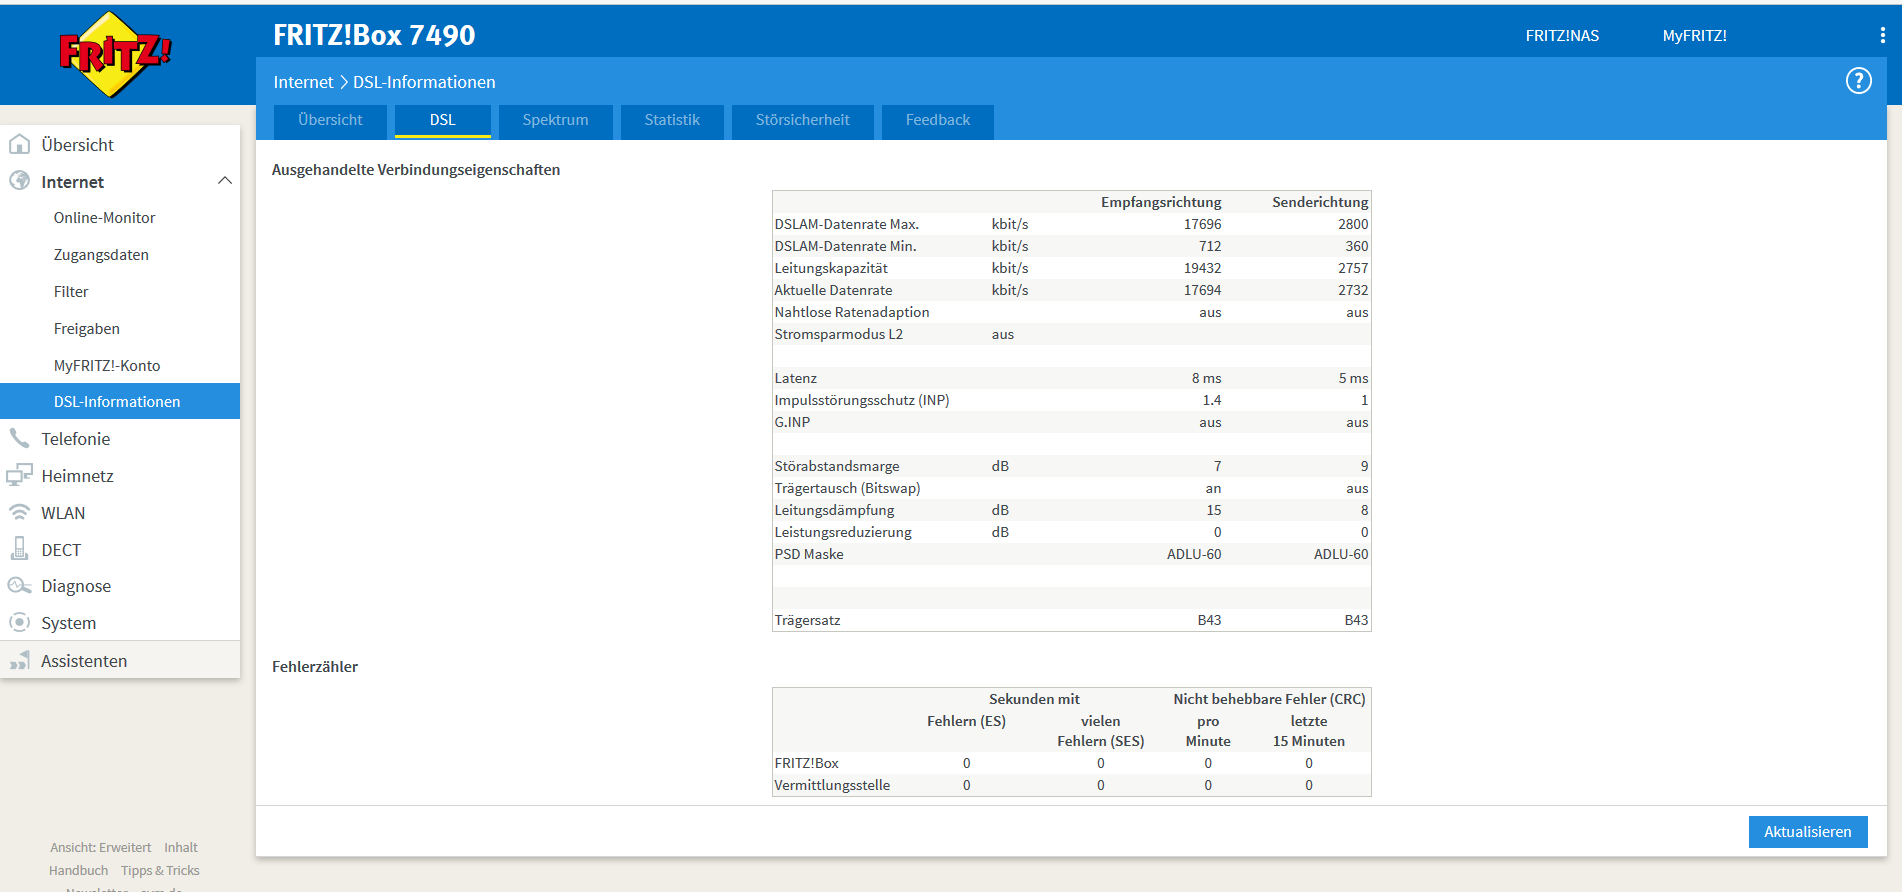Screen dimensions: 1902x892
Task: Switch to the Spektrum tab
Action: point(555,121)
